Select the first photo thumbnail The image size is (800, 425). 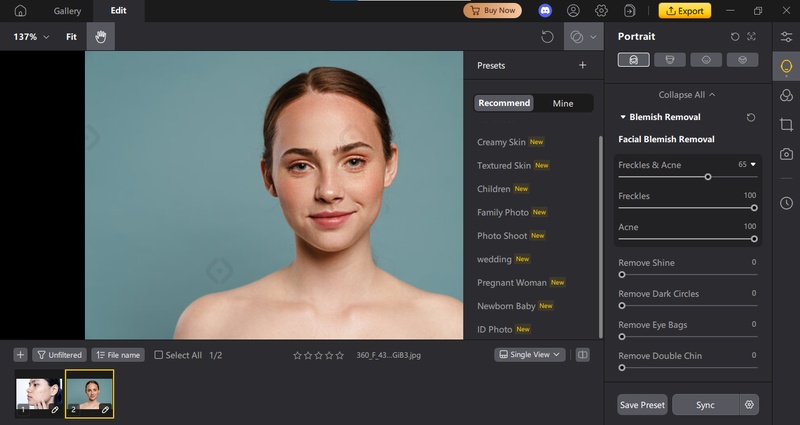(x=38, y=392)
